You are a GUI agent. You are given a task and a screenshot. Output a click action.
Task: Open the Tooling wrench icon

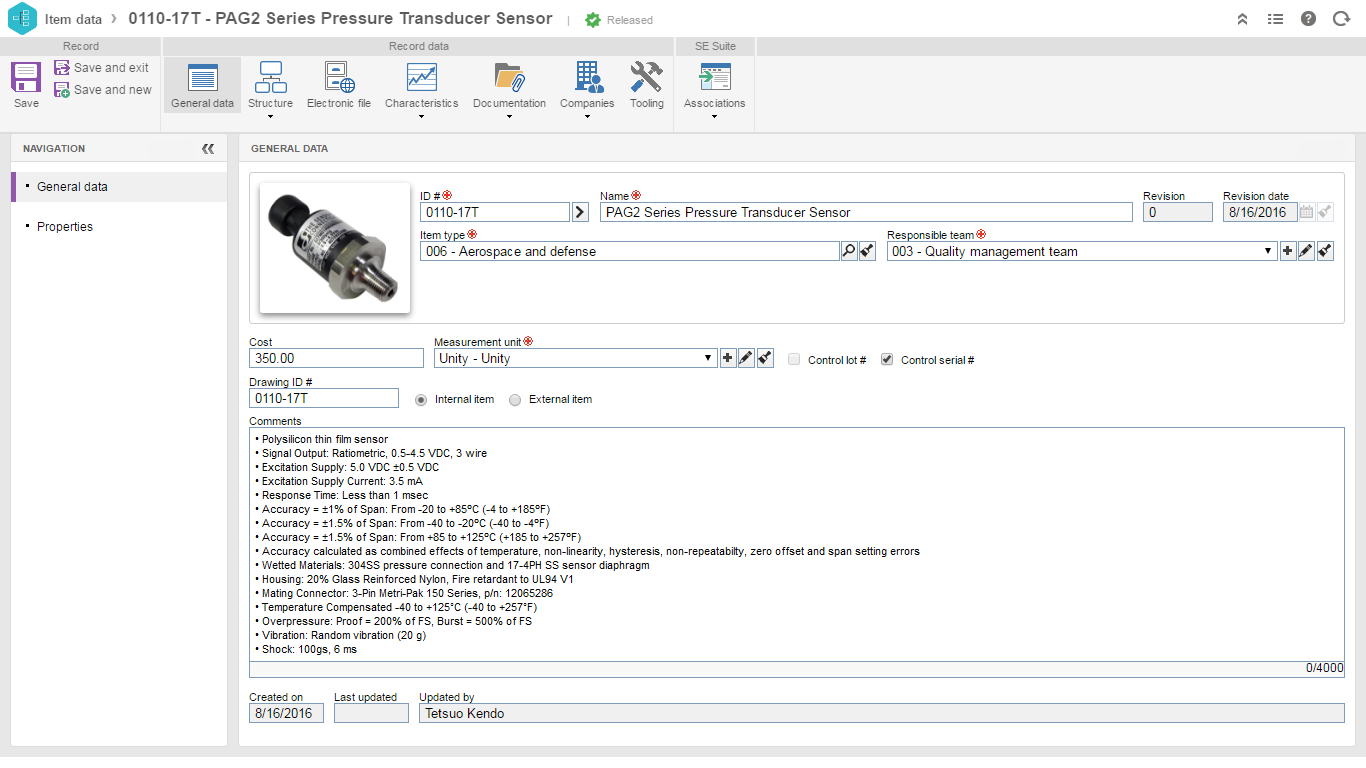(x=647, y=77)
